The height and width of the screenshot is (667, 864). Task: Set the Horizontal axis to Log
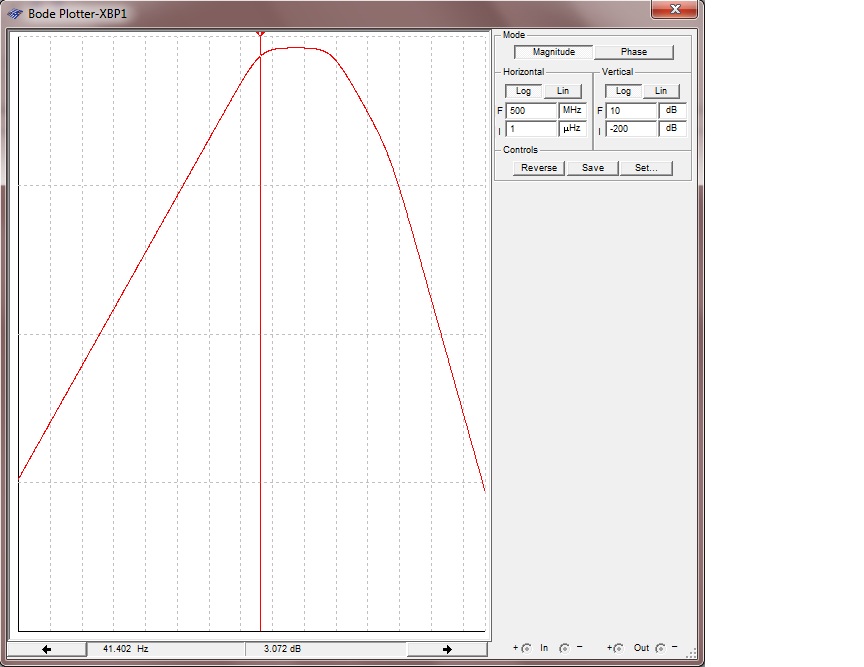click(x=523, y=91)
